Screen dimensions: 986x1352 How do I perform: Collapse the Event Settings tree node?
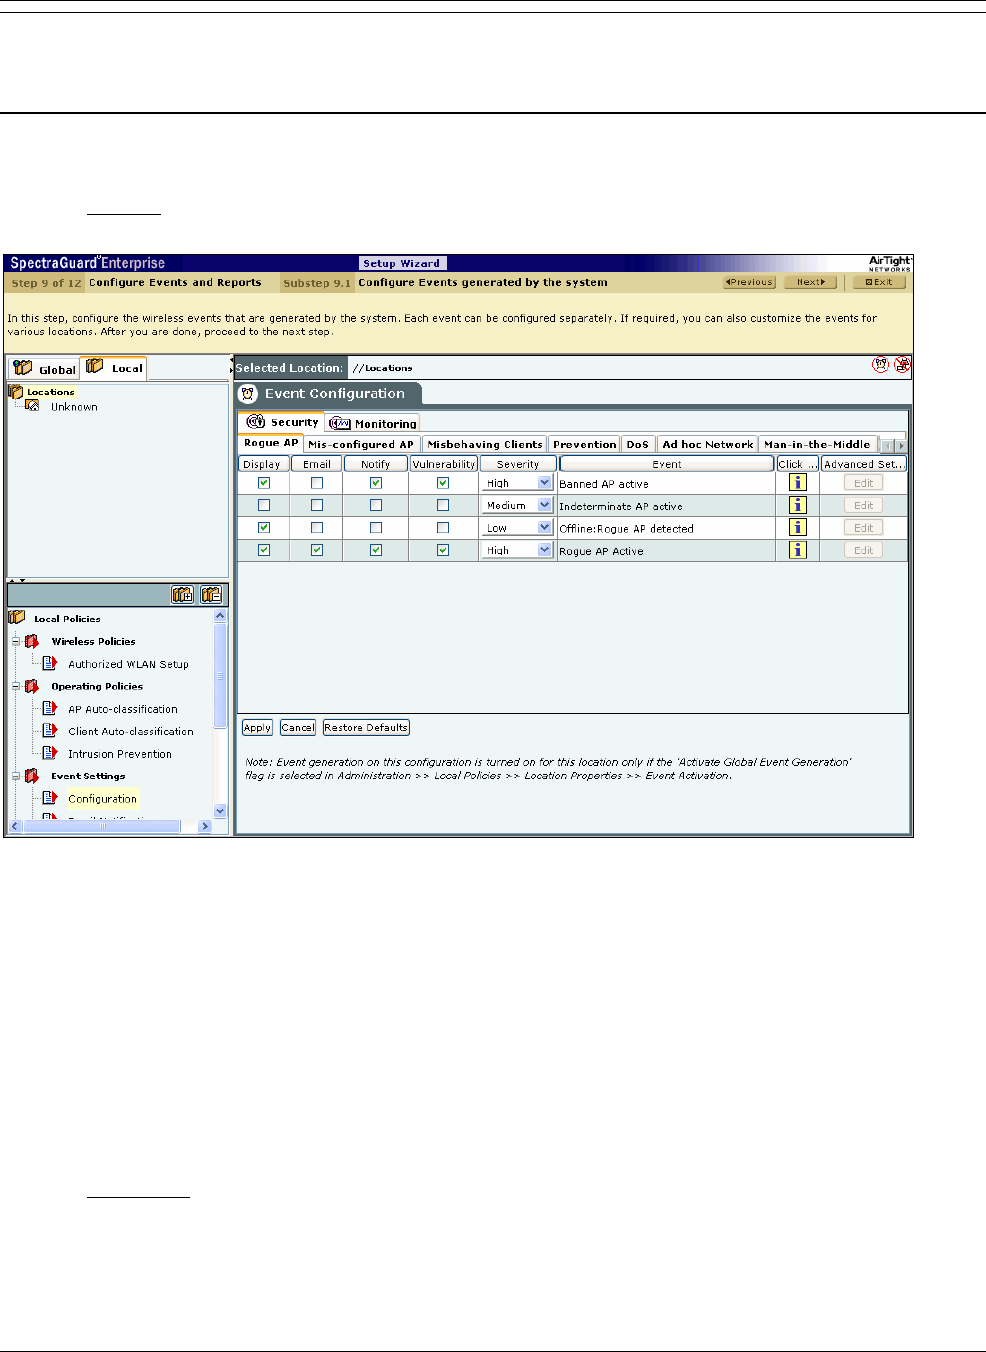click(x=16, y=776)
